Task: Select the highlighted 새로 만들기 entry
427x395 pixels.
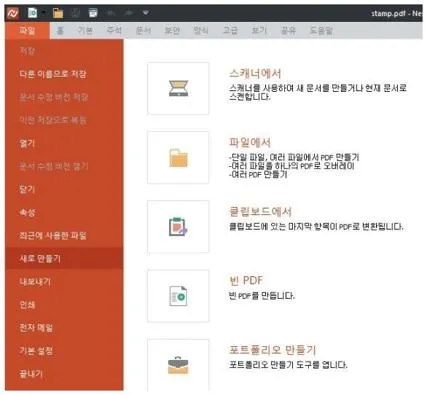Action: pos(64,258)
